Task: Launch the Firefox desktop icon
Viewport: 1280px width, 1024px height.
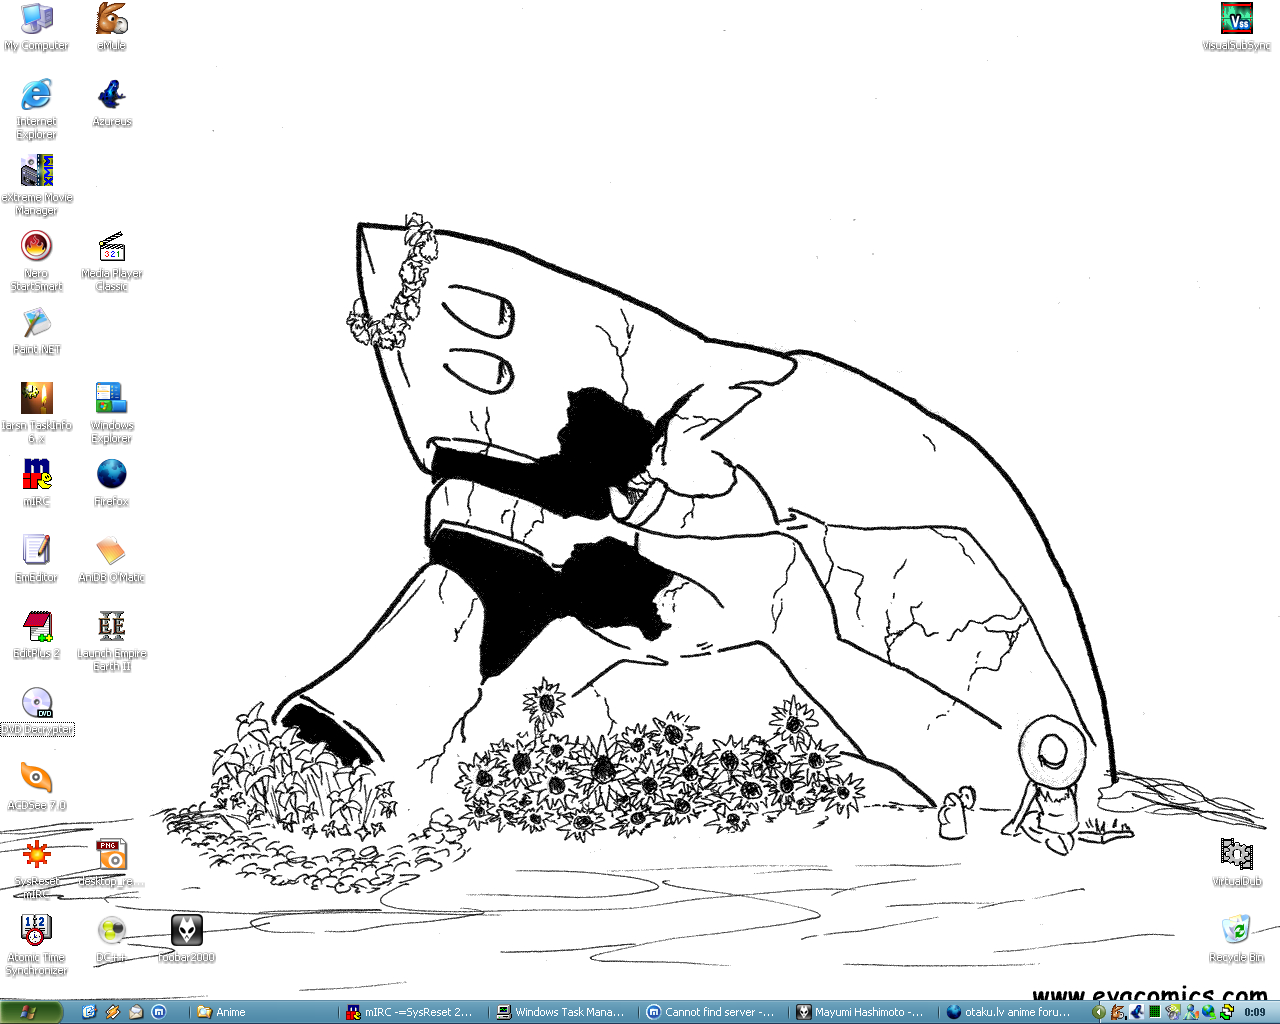Action: click(x=112, y=483)
